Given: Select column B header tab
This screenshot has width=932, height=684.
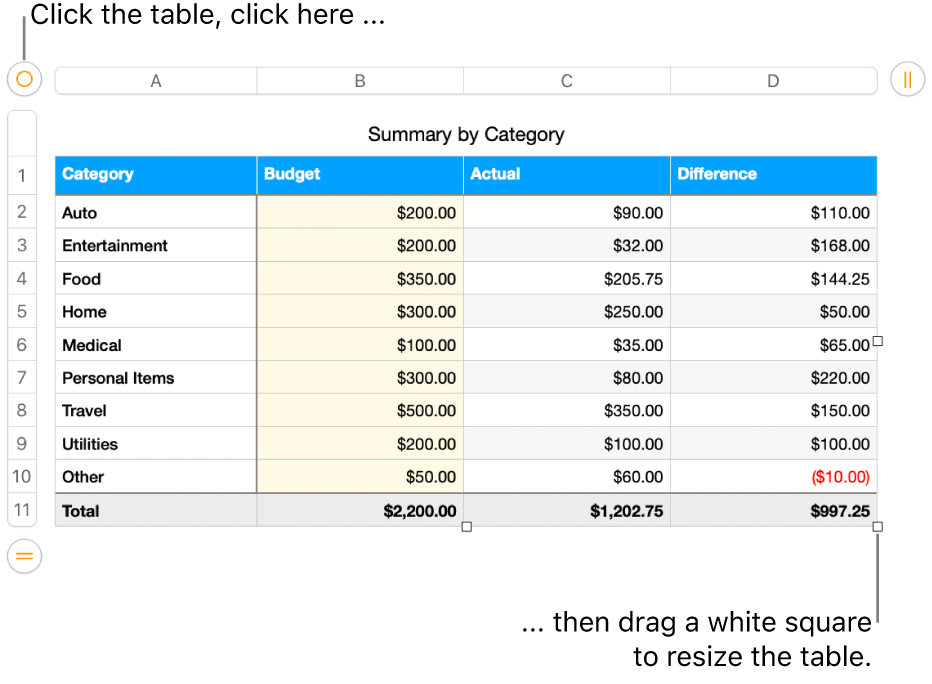Looking at the screenshot, I should 360,81.
